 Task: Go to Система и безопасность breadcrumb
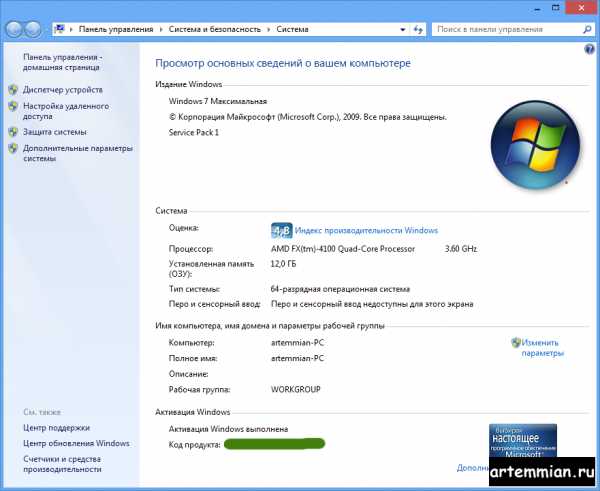[x=215, y=29]
